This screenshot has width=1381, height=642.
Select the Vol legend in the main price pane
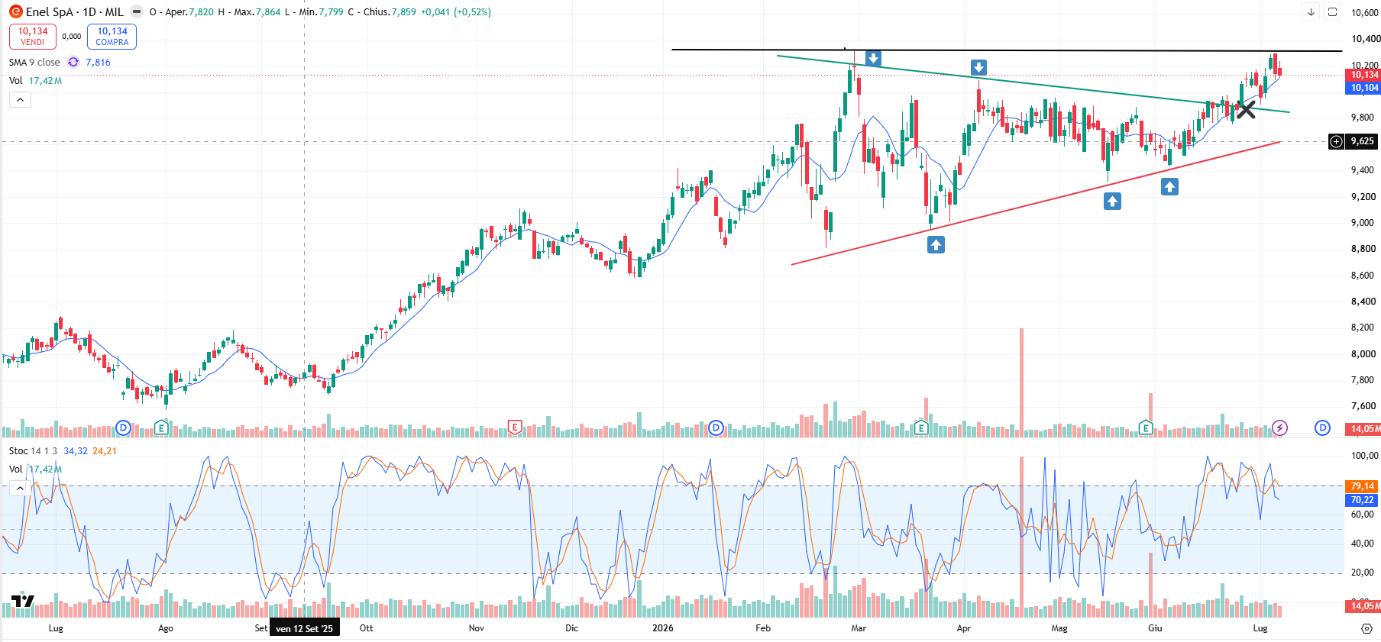(x=16, y=81)
